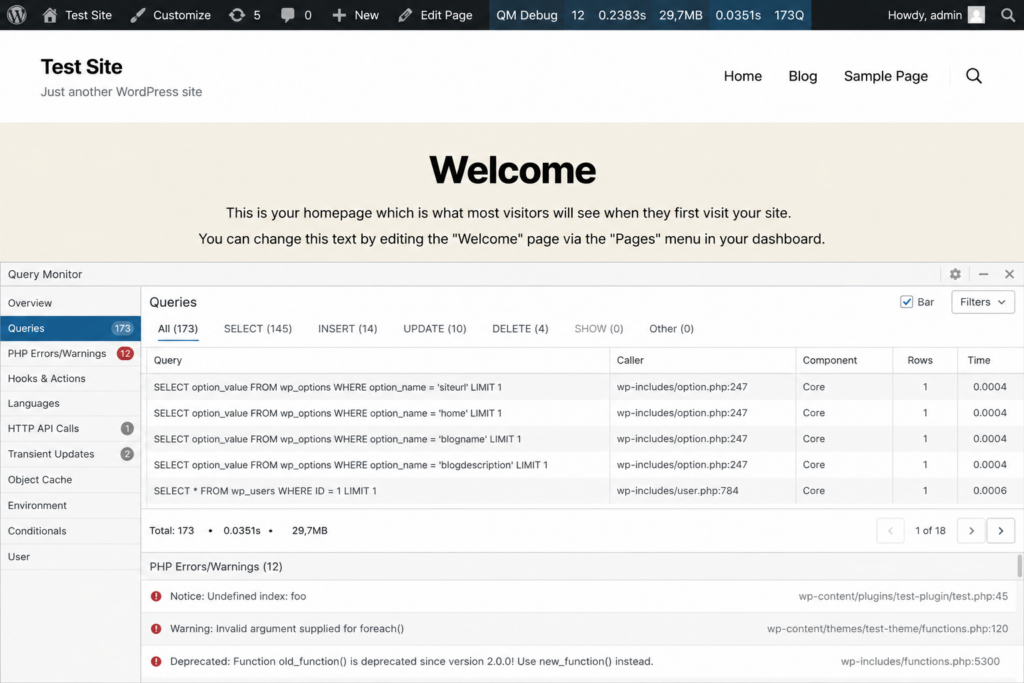Click the SELECT * FROM wp_users query
The height and width of the screenshot is (683, 1024).
tap(265, 491)
